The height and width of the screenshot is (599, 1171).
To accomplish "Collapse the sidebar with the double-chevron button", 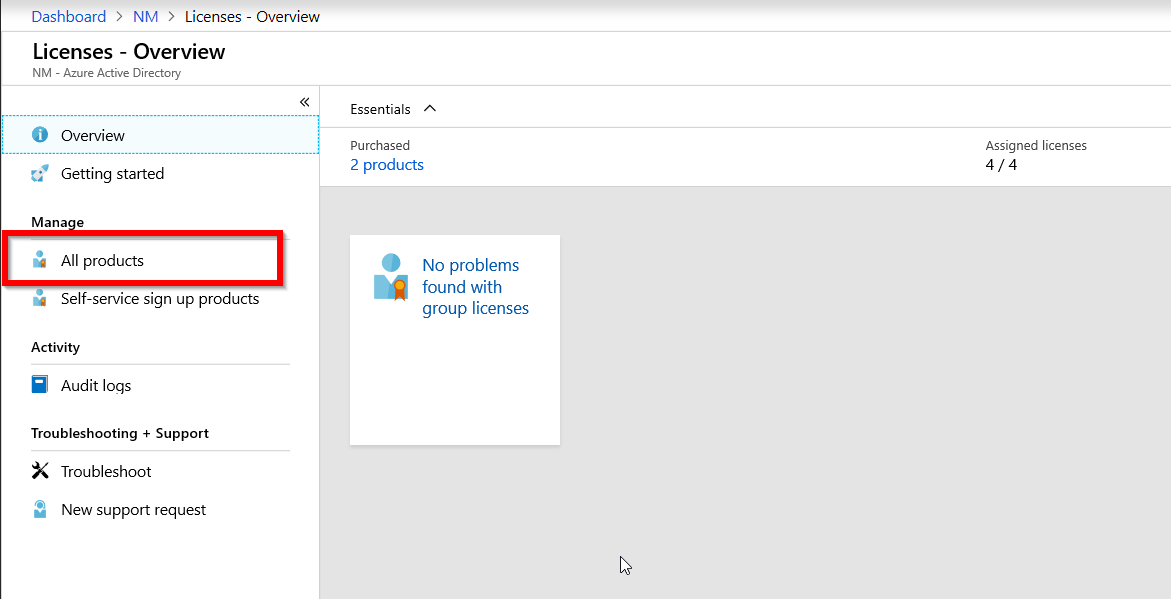I will pyautogui.click(x=305, y=102).
